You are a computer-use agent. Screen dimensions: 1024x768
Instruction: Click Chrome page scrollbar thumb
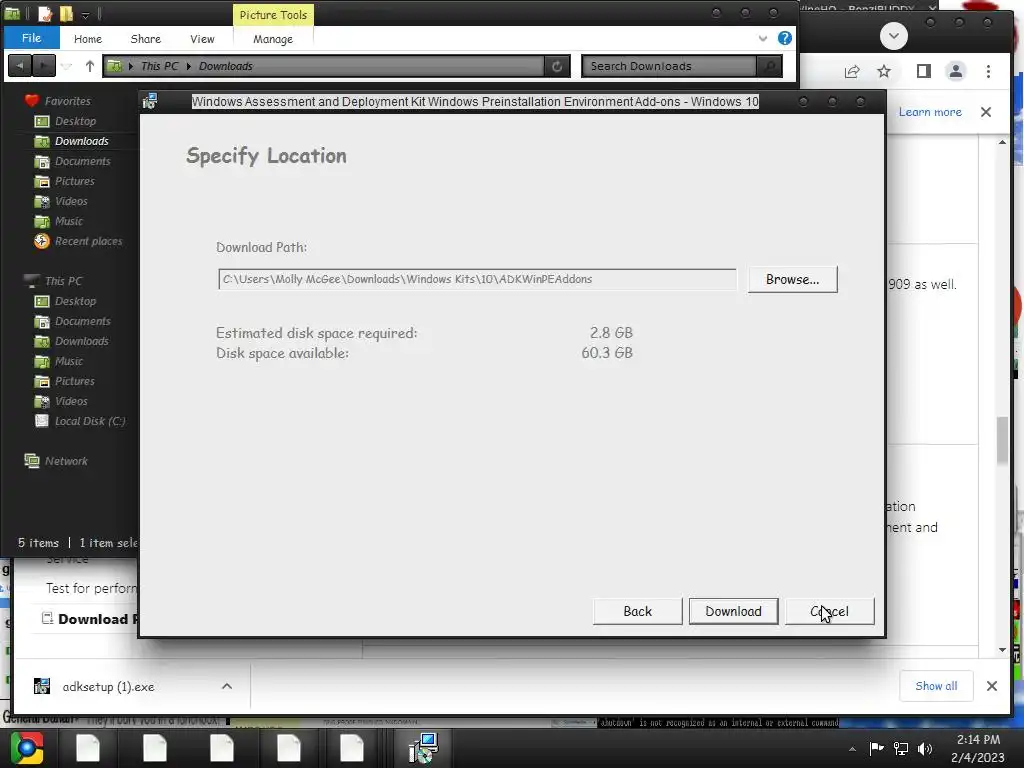tap(1002, 441)
